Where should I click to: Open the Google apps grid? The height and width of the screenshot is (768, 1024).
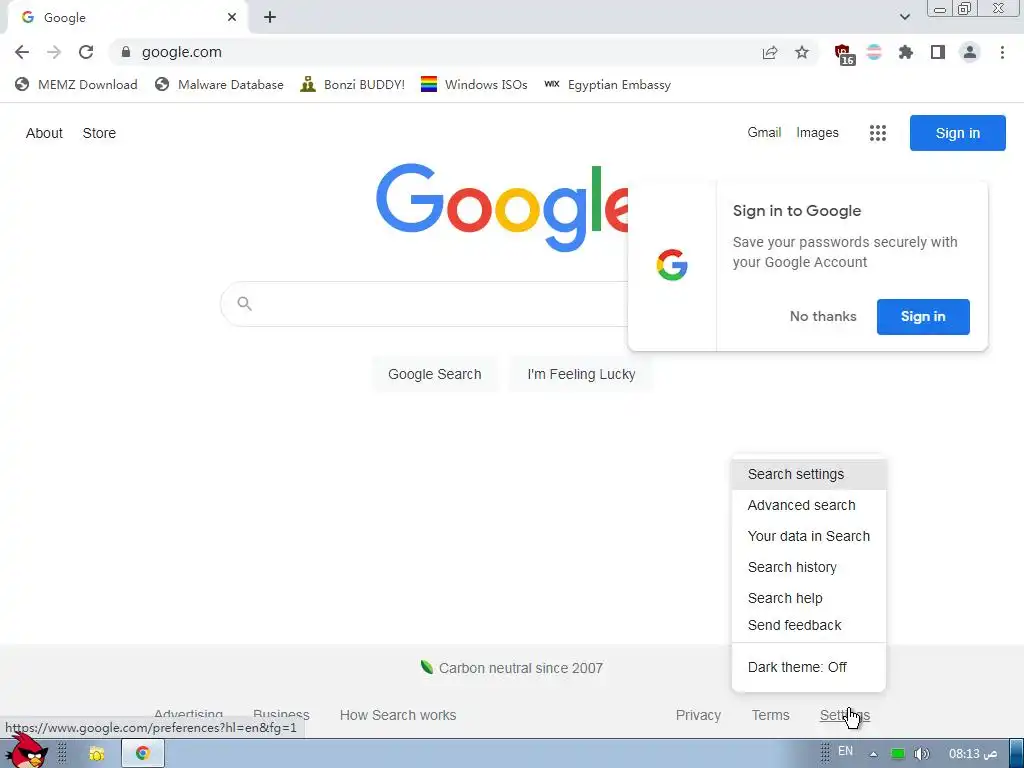coord(878,133)
